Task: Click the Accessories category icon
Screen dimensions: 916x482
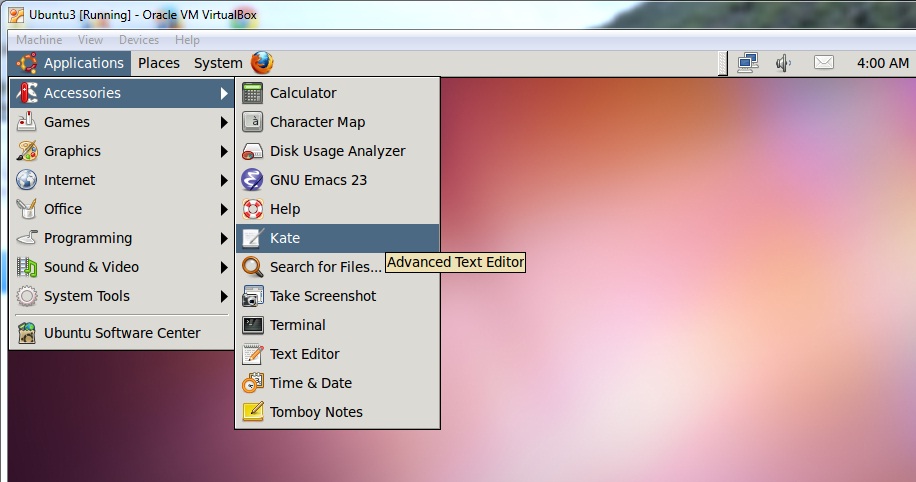Action: [27, 92]
